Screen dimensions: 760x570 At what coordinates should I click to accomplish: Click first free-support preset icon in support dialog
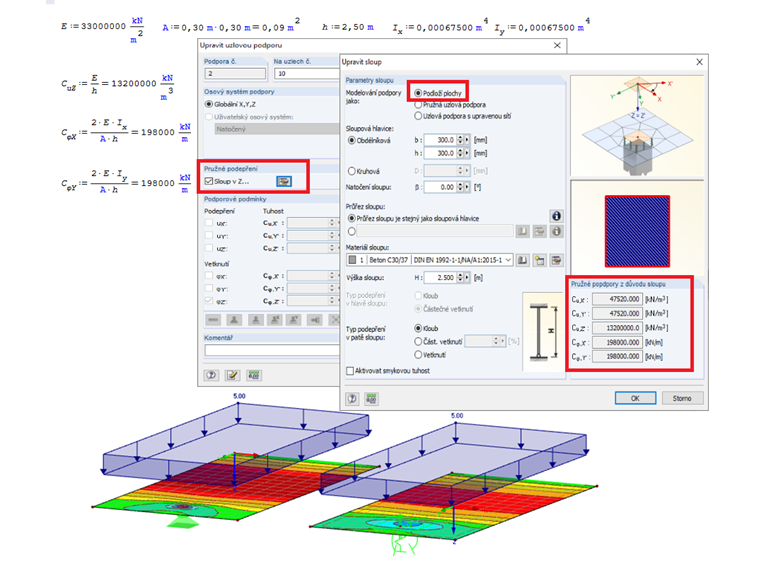(213, 320)
